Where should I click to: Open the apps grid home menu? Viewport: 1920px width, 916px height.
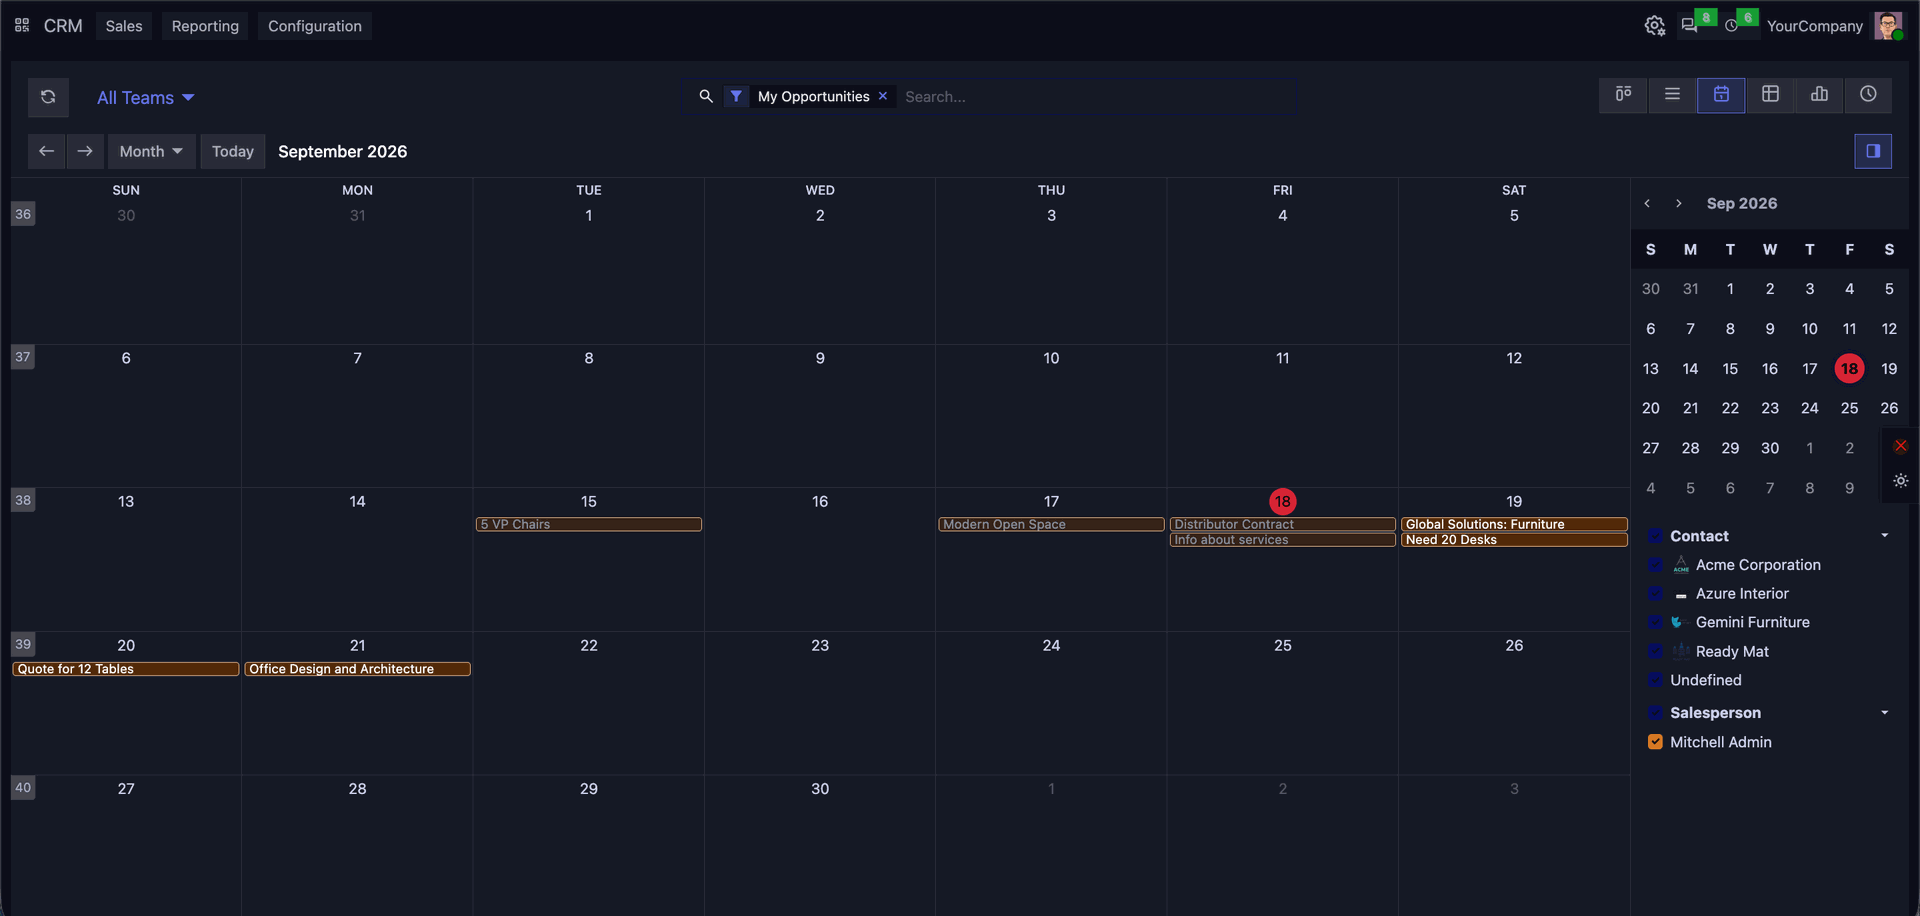22,25
